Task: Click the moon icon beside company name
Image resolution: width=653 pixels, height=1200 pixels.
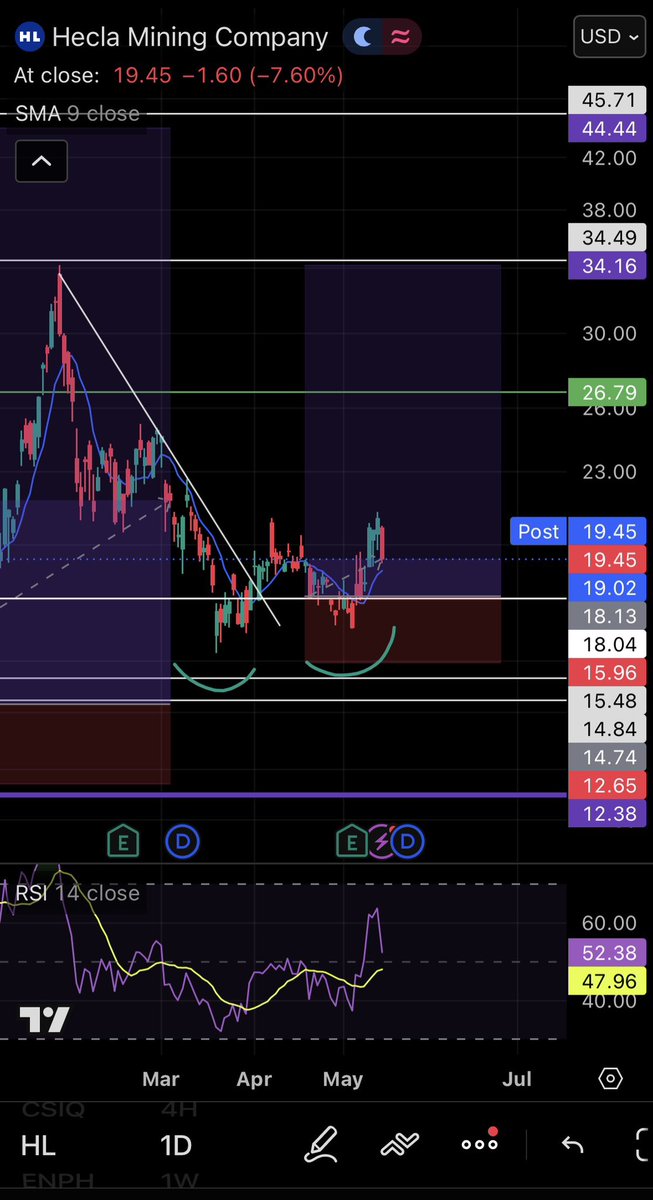Action: coord(363,38)
